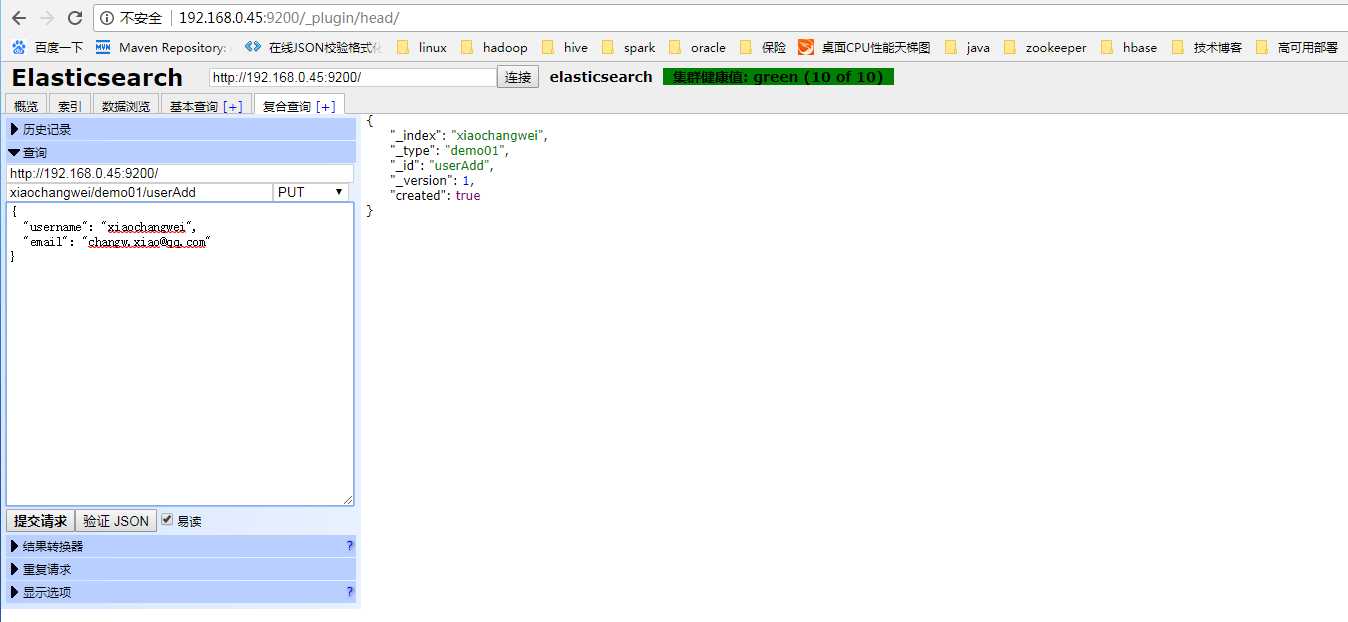Click the 连接 button
This screenshot has width=1348, height=622.
pos(518,77)
